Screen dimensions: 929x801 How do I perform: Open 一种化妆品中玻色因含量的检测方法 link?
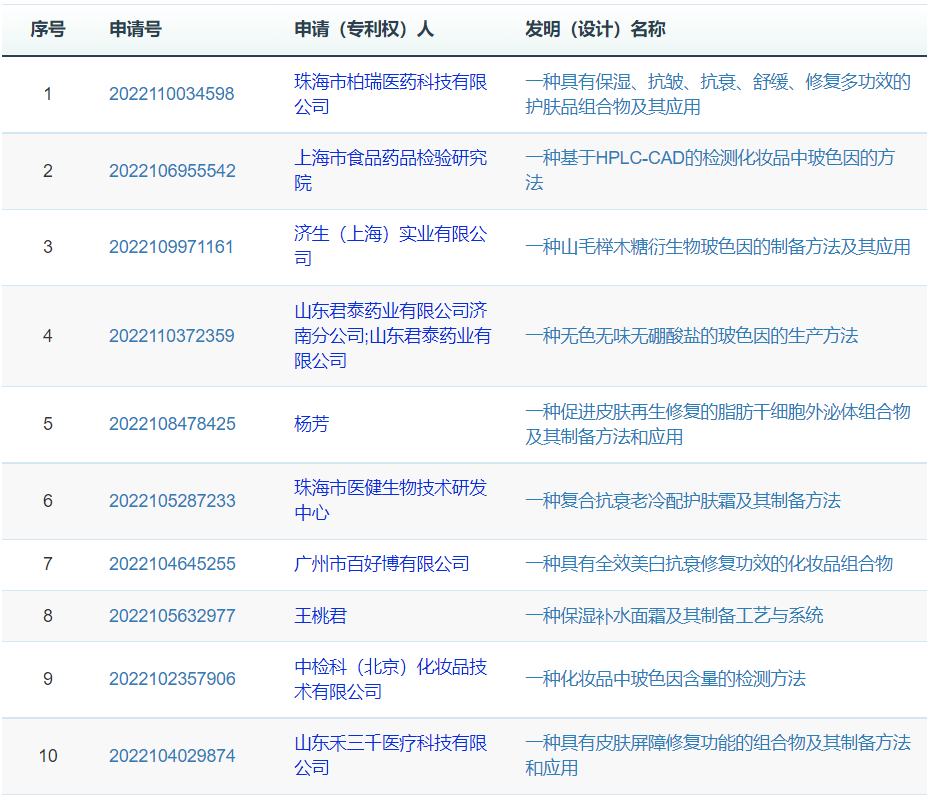665,679
